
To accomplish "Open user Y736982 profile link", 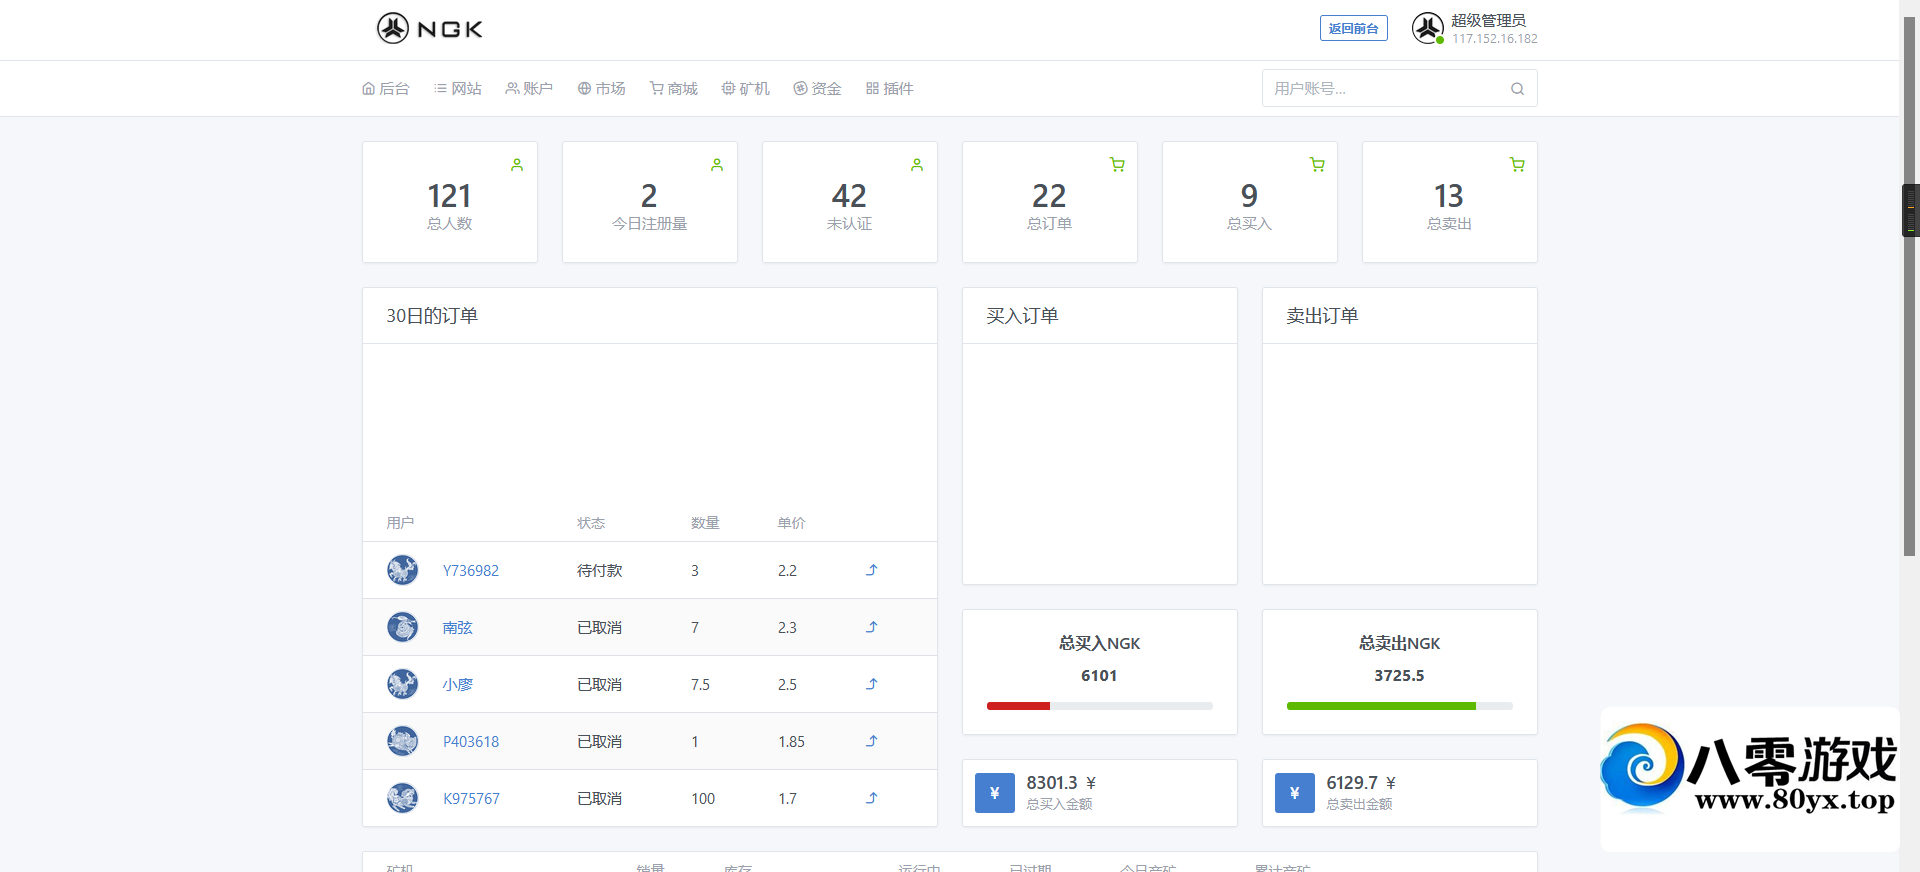I will click(x=471, y=570).
